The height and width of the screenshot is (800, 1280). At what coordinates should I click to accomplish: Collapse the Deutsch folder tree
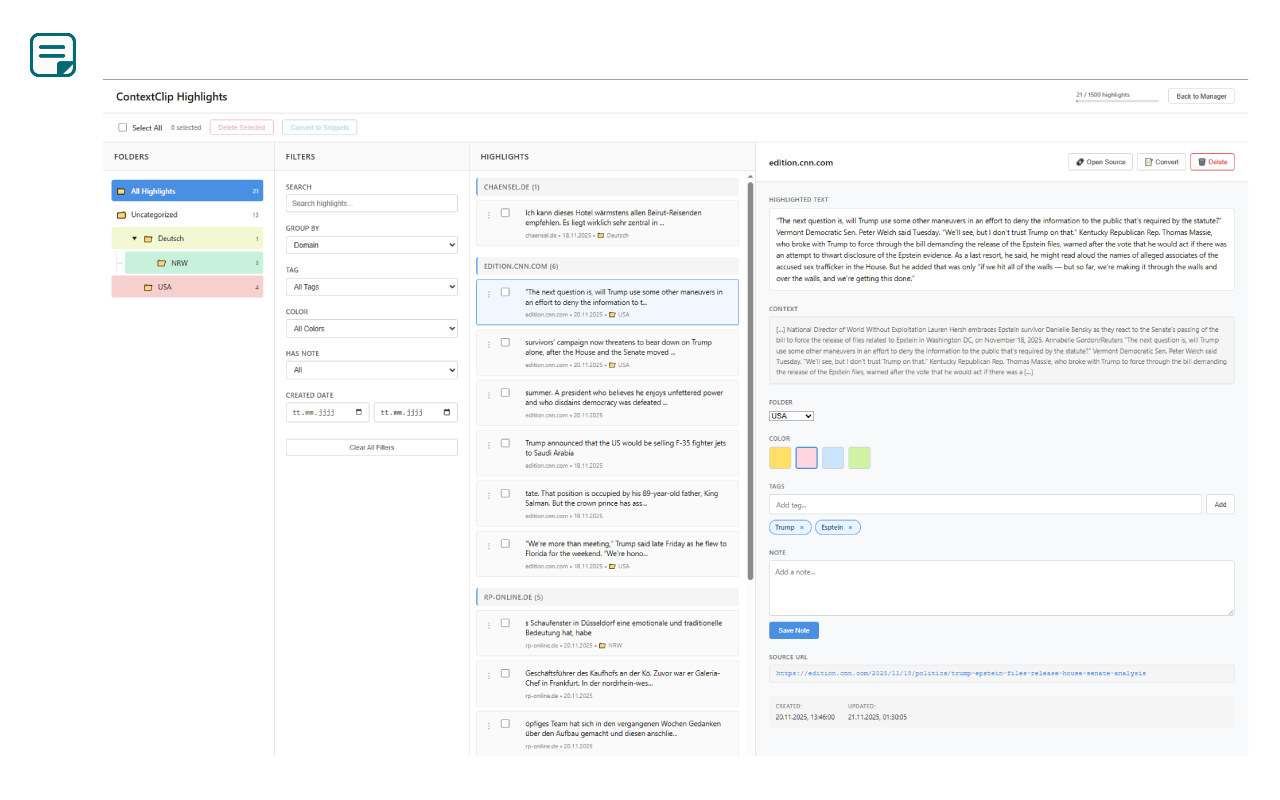(136, 238)
